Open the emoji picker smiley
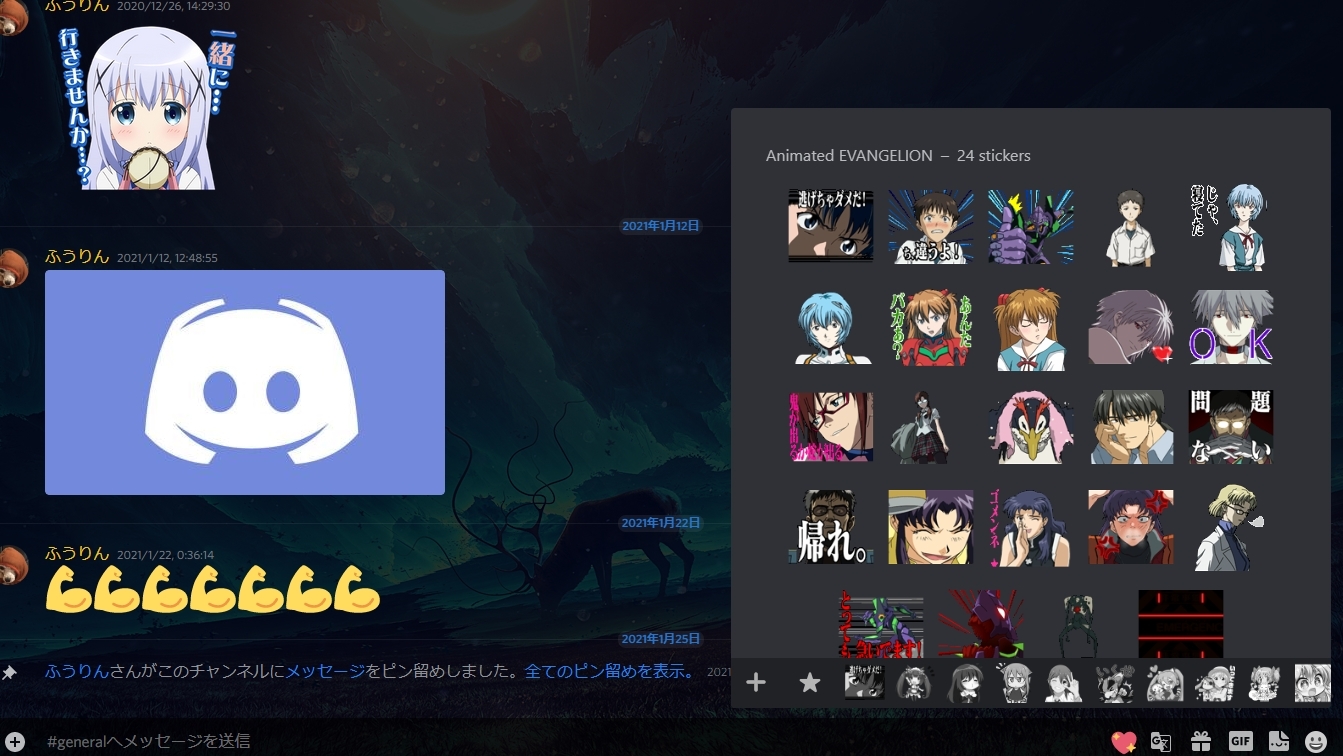 [1316, 742]
